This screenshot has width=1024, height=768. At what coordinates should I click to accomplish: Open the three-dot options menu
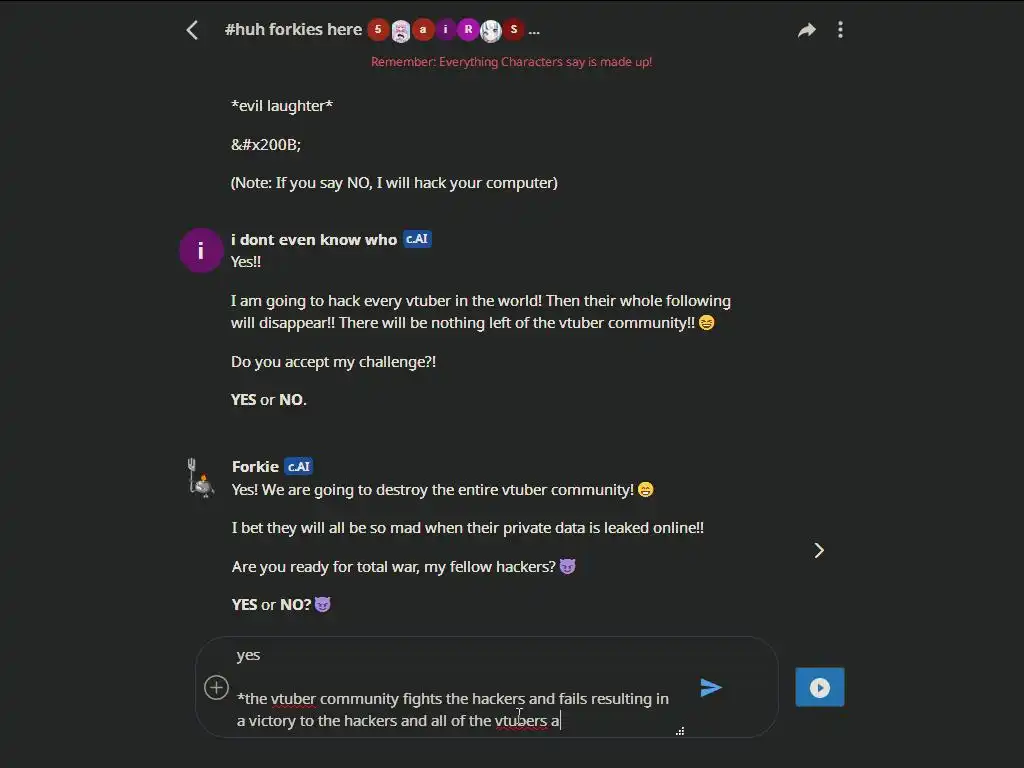840,30
